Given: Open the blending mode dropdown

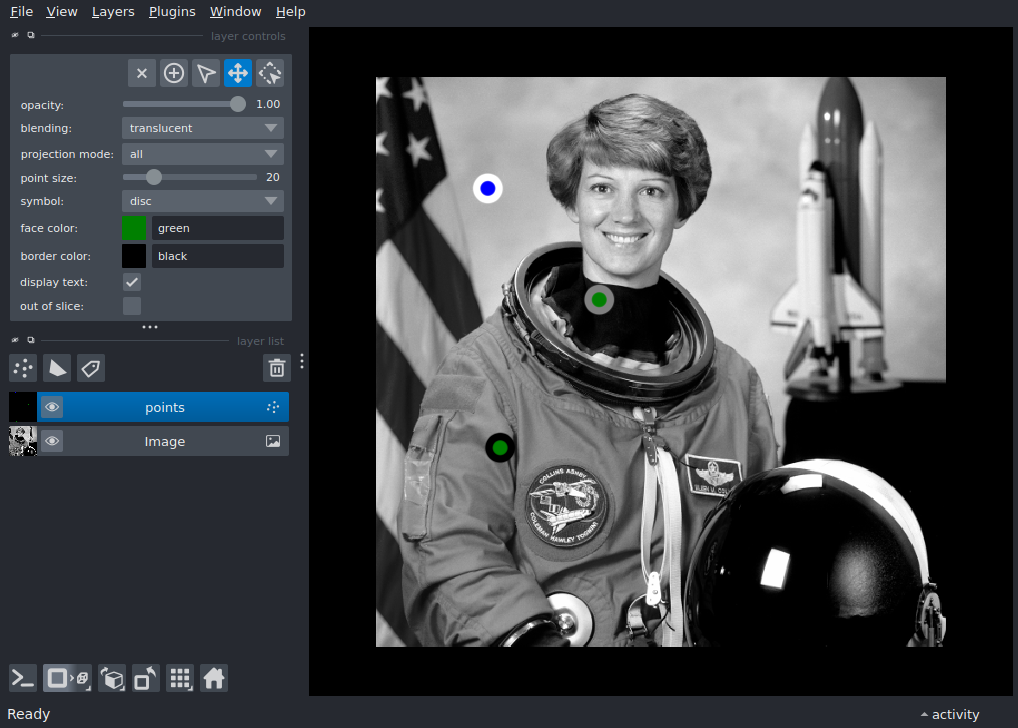Looking at the screenshot, I should 202,128.
